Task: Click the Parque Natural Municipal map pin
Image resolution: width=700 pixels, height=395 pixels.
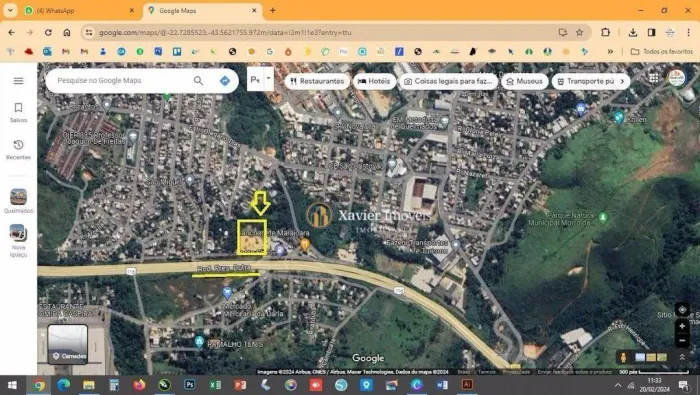Action: [x=603, y=217]
